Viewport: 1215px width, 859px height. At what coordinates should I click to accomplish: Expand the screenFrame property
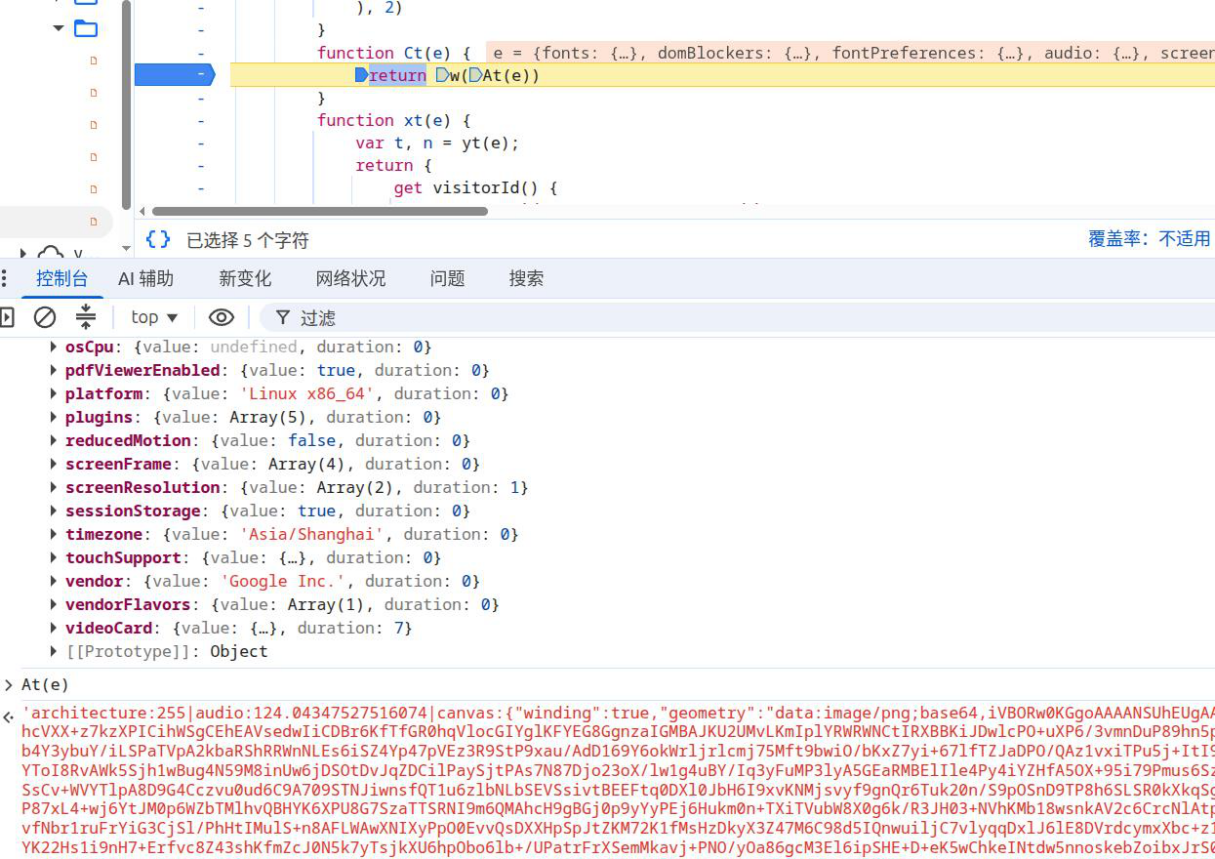point(53,464)
